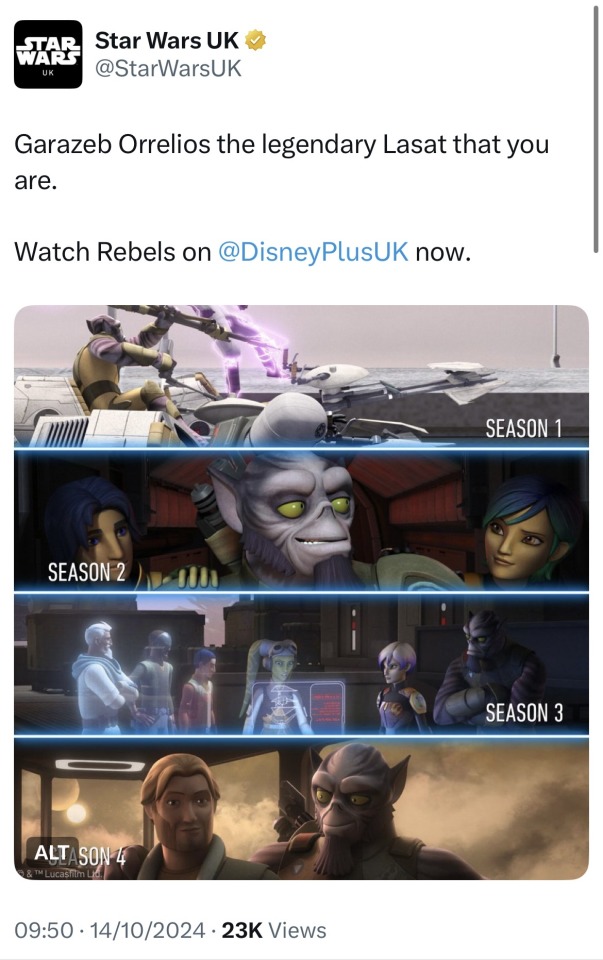The width and height of the screenshot is (603, 960).
Task: Open the Star Wars UK profile avatar
Action: 48,54
